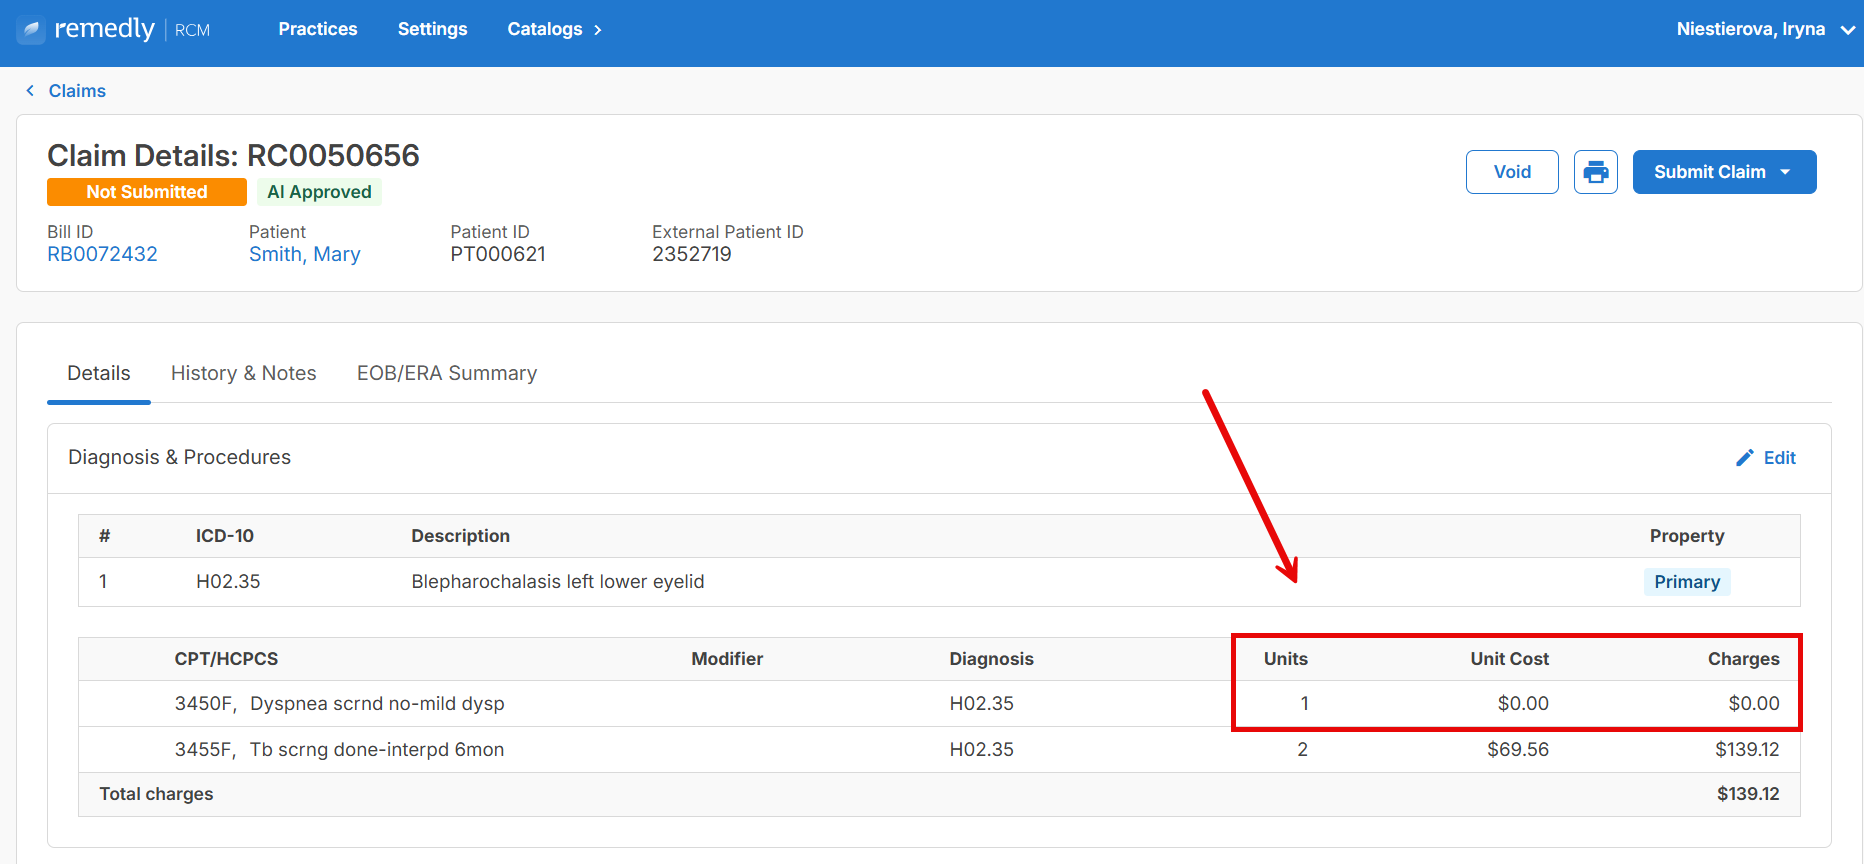Open patient Smith, Mary link
This screenshot has width=1864, height=864.
(305, 254)
